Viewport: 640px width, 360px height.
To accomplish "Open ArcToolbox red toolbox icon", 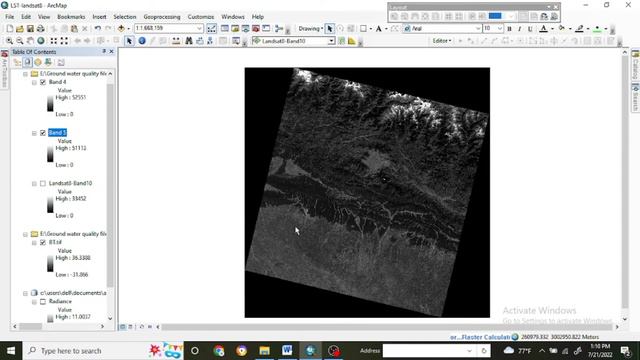I will [x=256, y=29].
